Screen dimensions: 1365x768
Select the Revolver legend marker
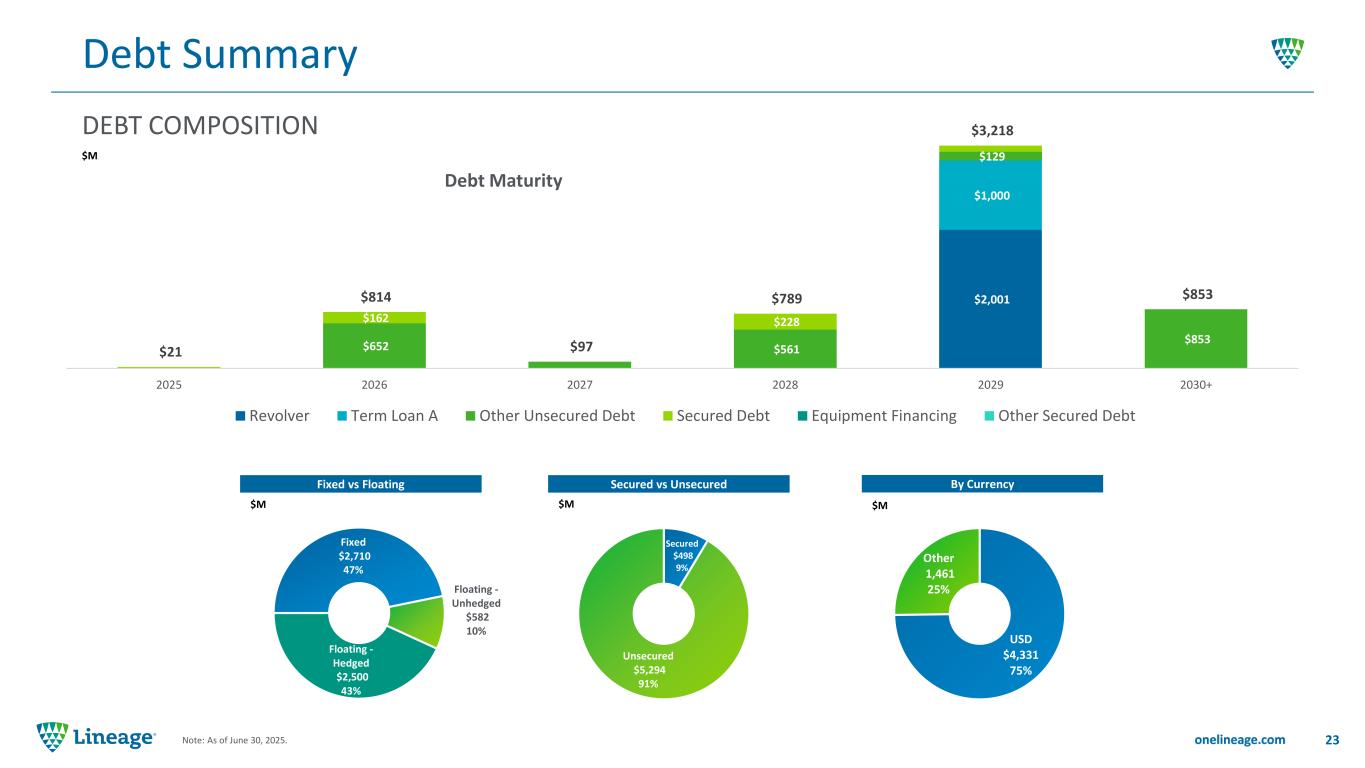pyautogui.click(x=240, y=415)
